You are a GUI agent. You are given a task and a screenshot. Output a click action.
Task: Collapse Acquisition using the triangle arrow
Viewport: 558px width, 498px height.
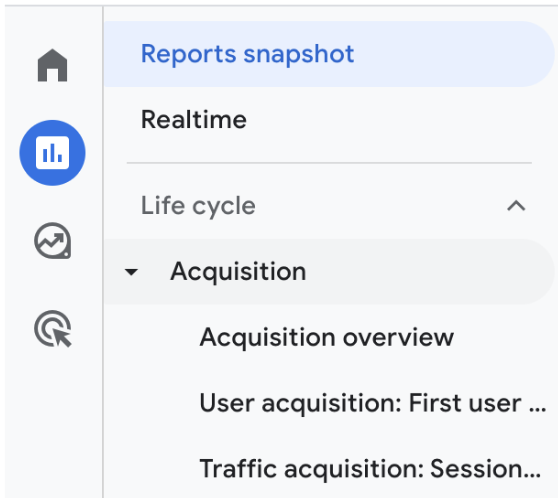(131, 272)
